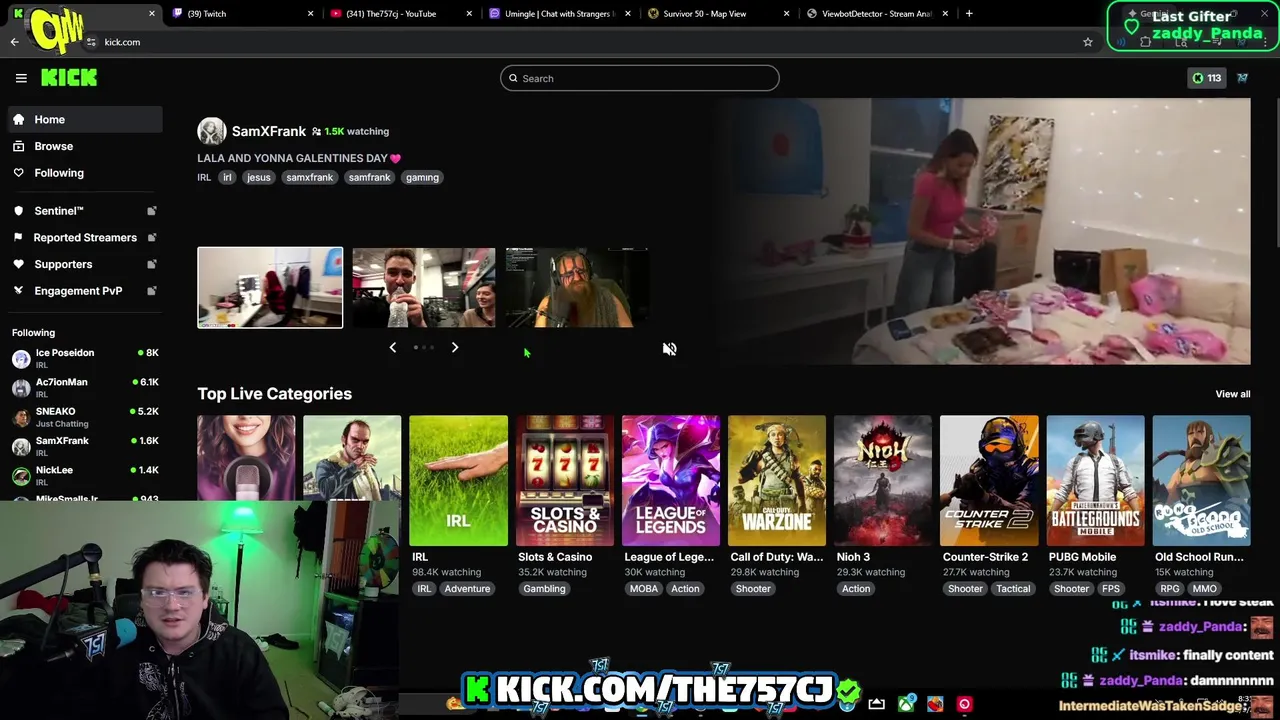Go to Home in the sidebar
1280x720 pixels.
[84, 119]
